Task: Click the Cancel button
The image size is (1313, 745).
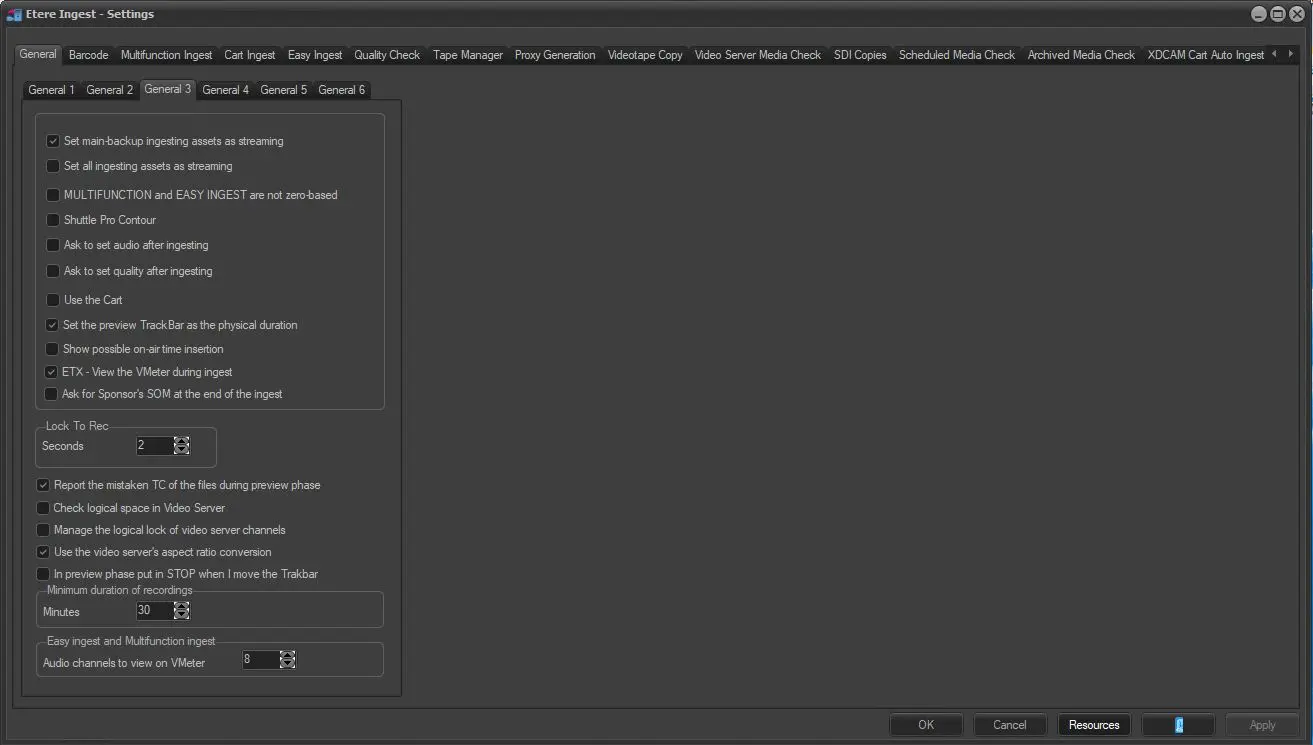Action: coord(1009,725)
